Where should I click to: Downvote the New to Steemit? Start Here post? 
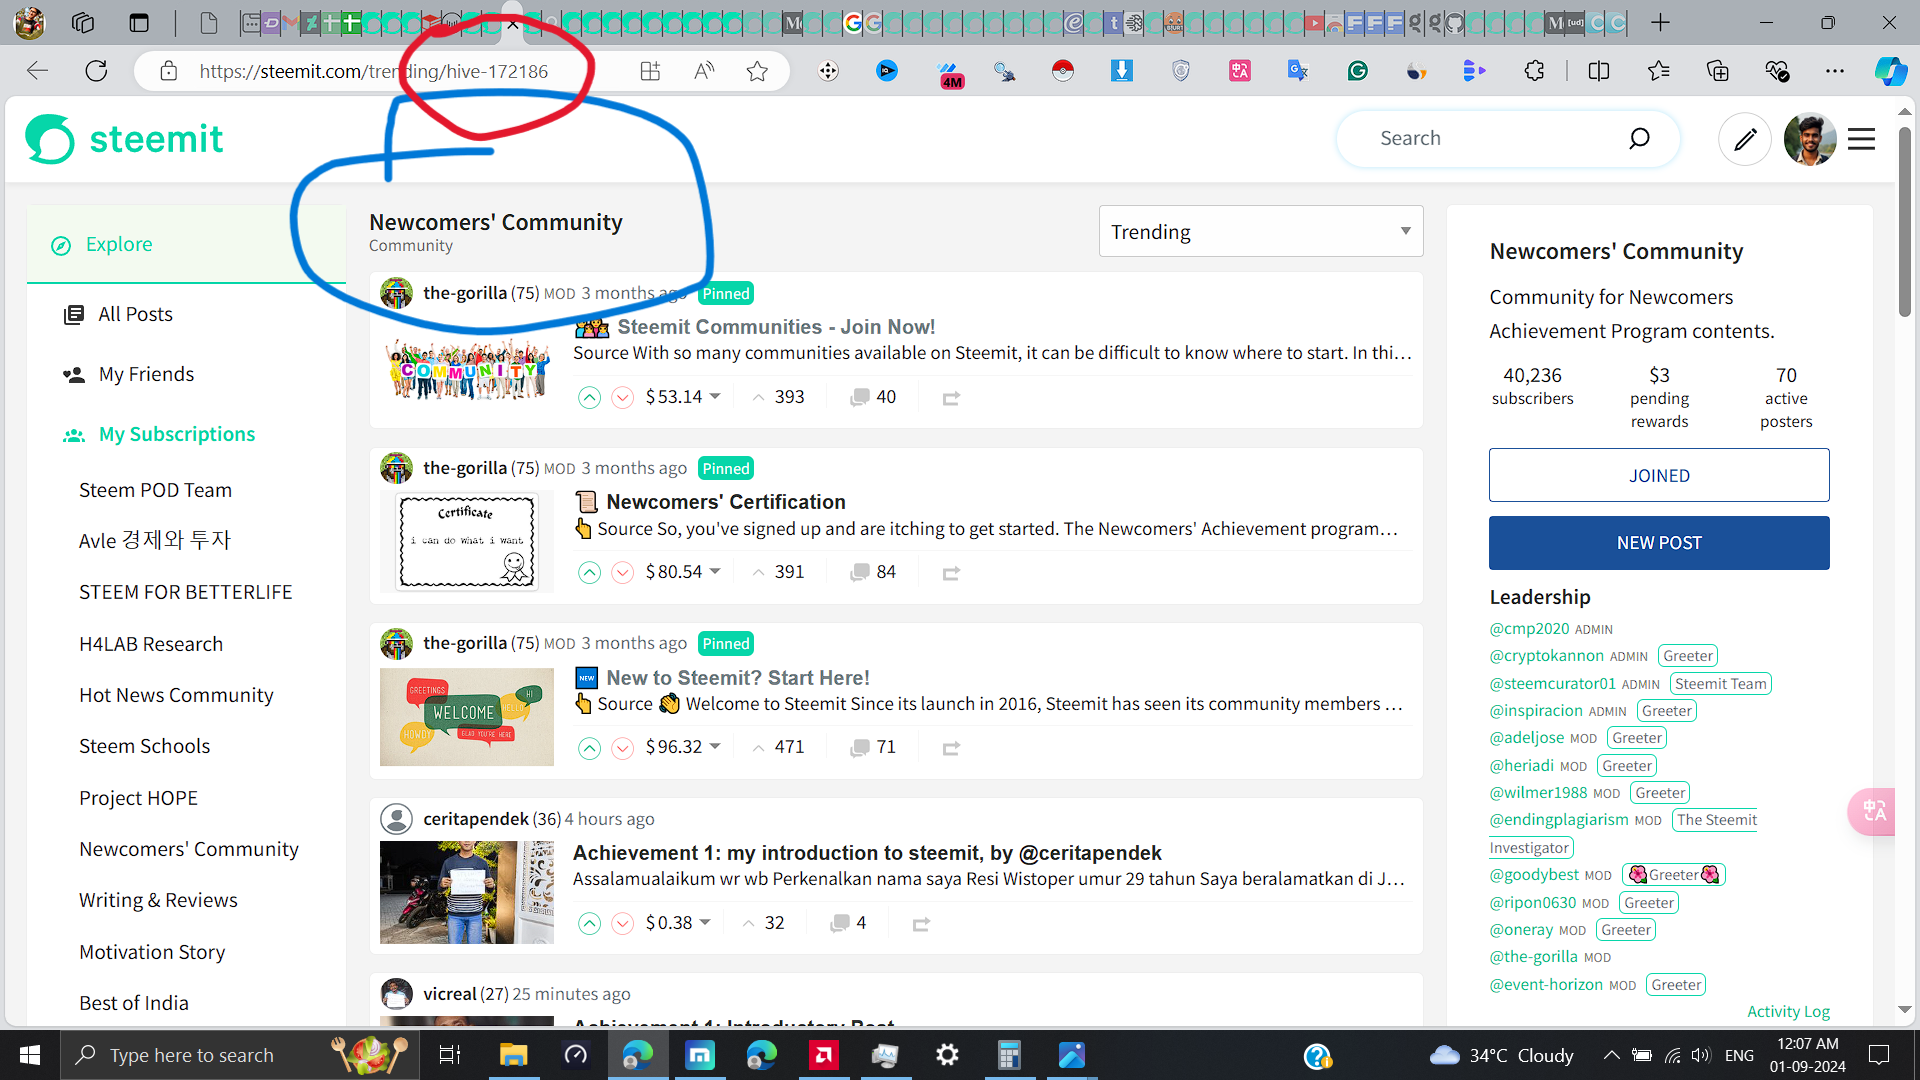tap(622, 748)
